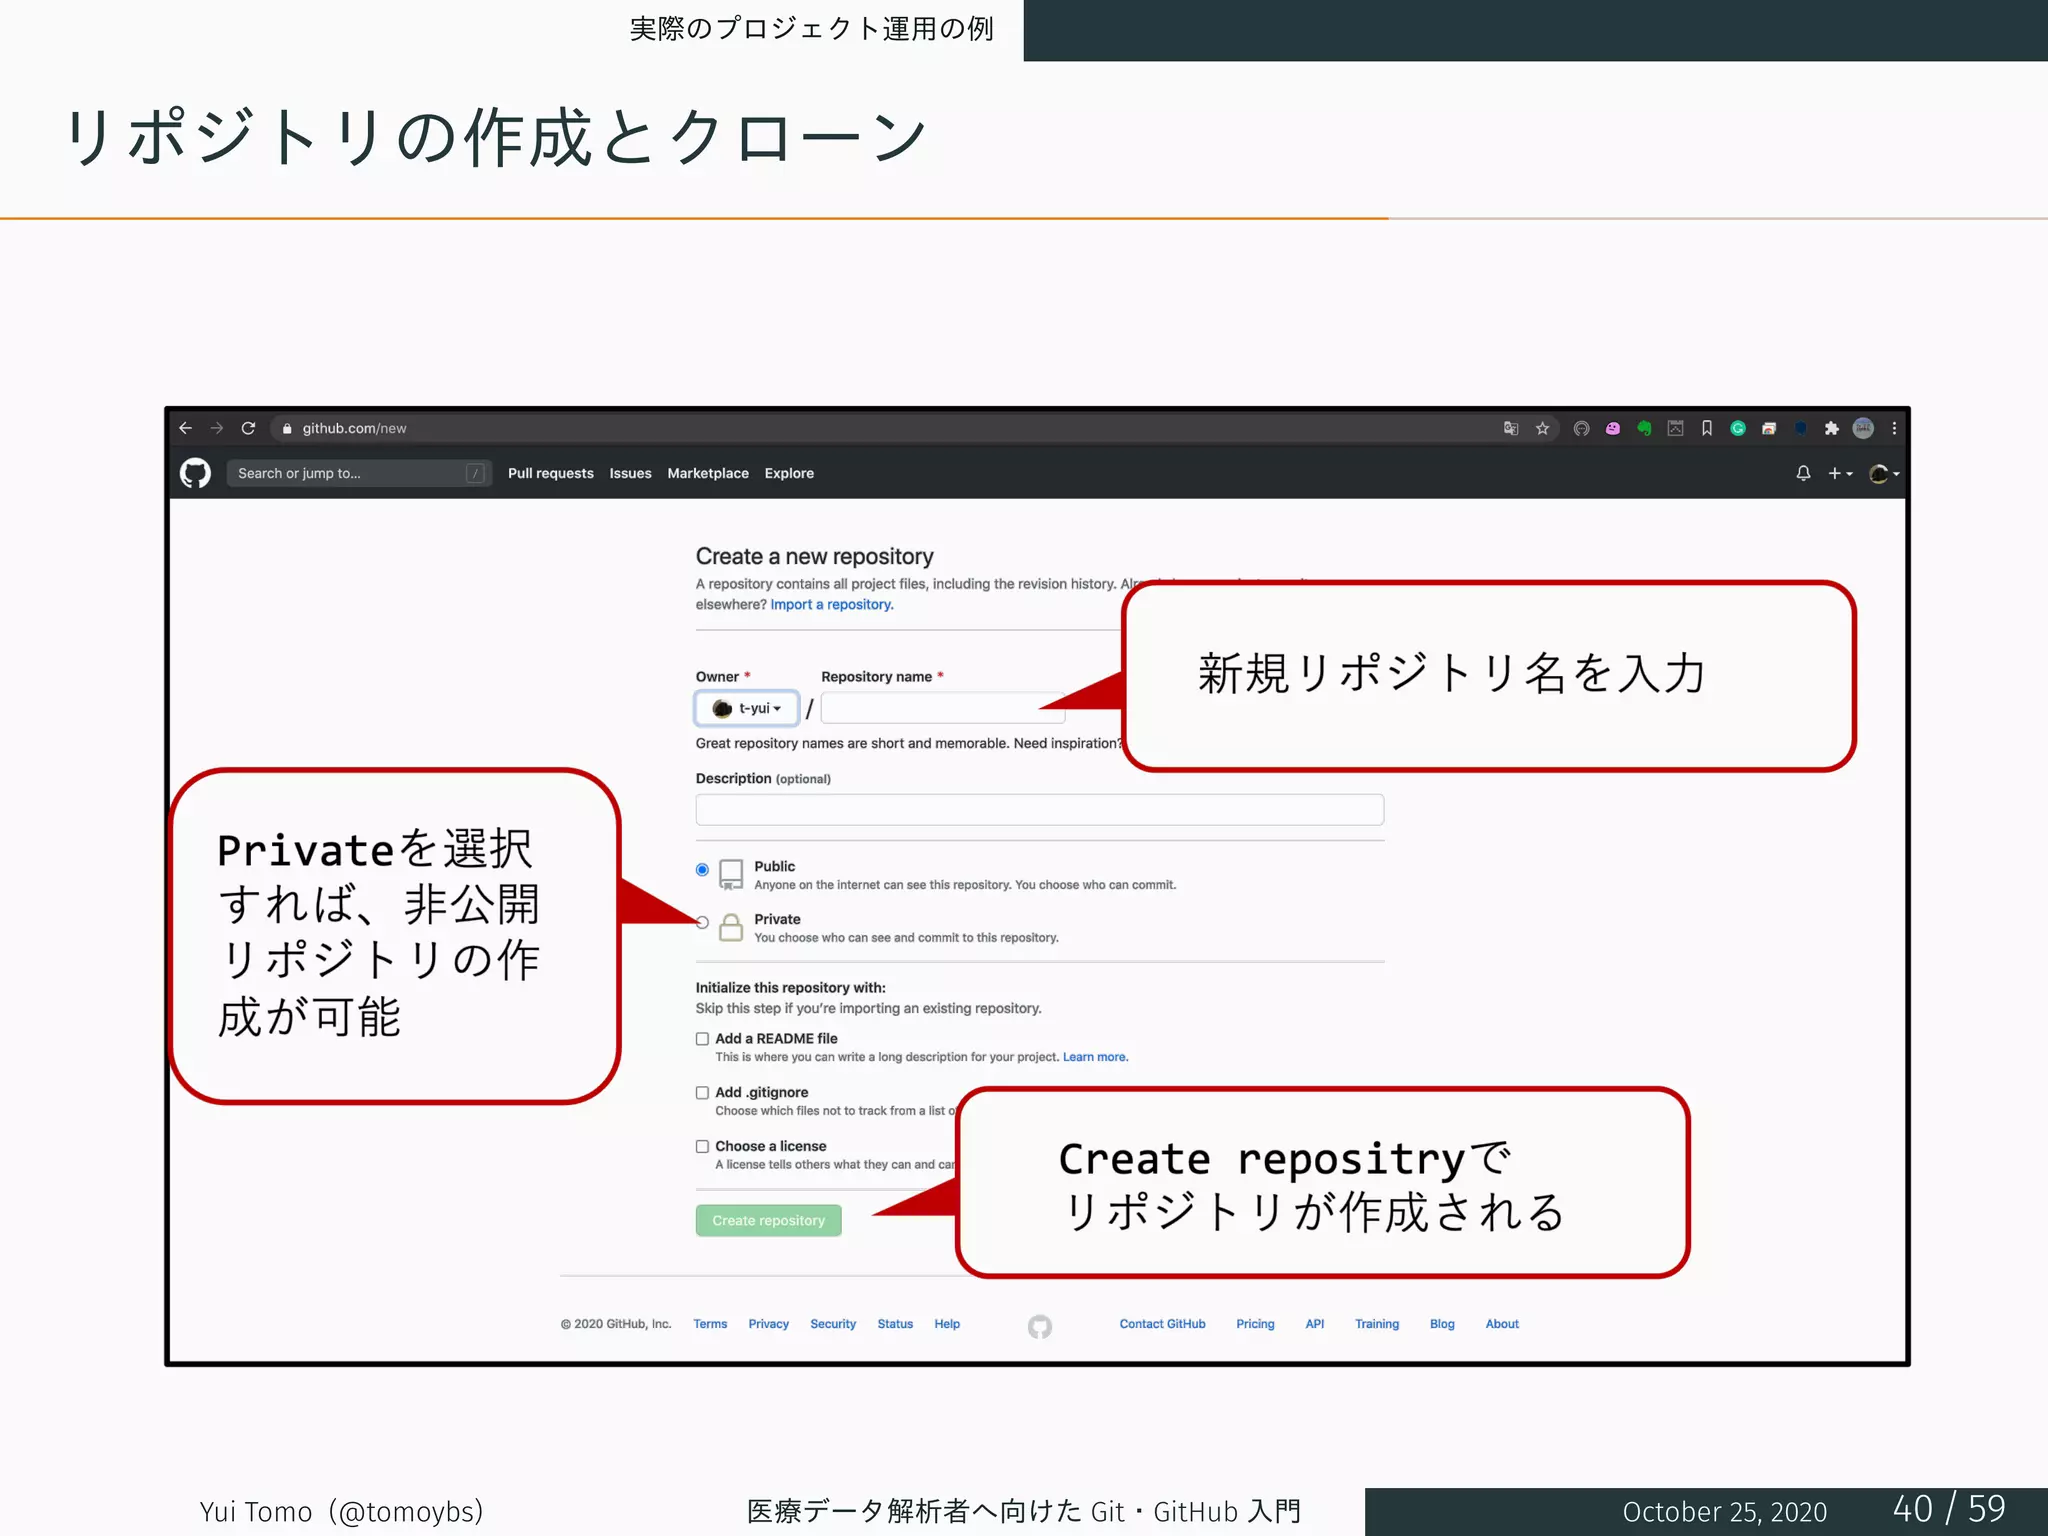Open the Security footer link
The width and height of the screenshot is (2048, 1536).
tap(833, 1324)
